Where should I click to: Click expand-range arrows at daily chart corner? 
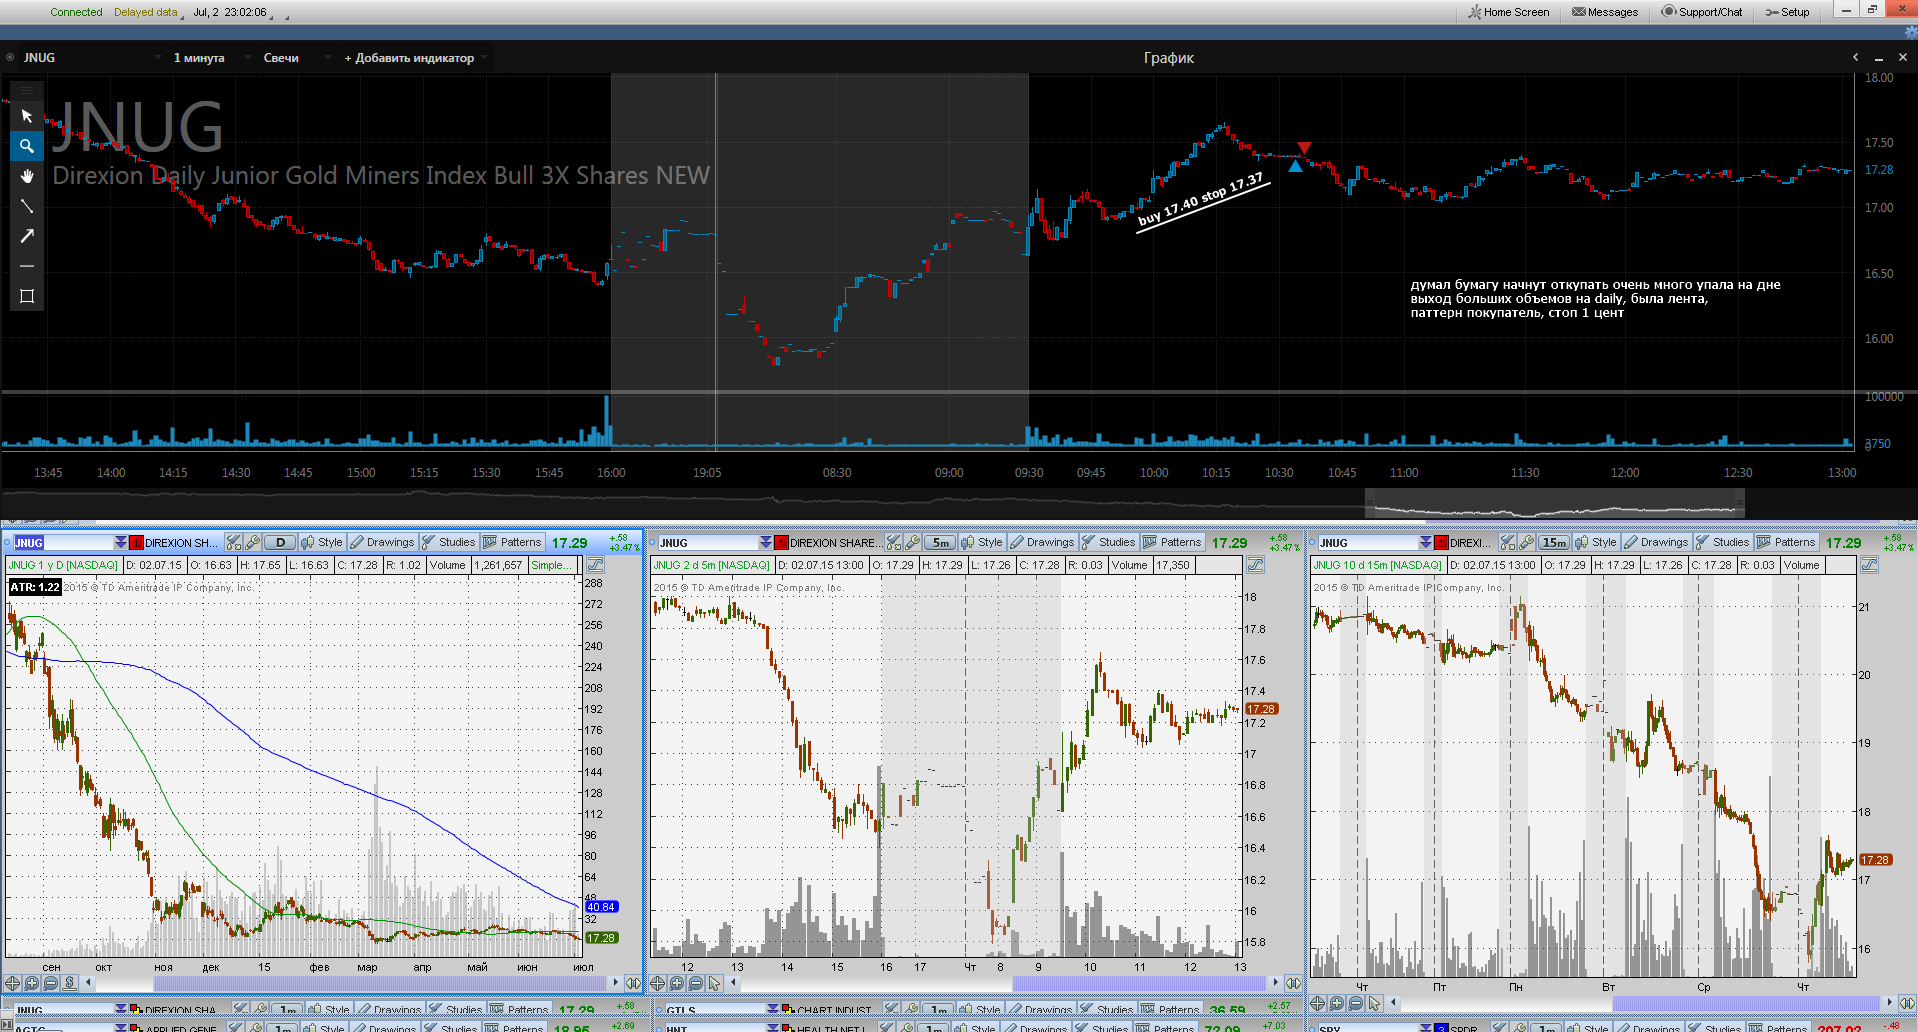click(x=634, y=983)
